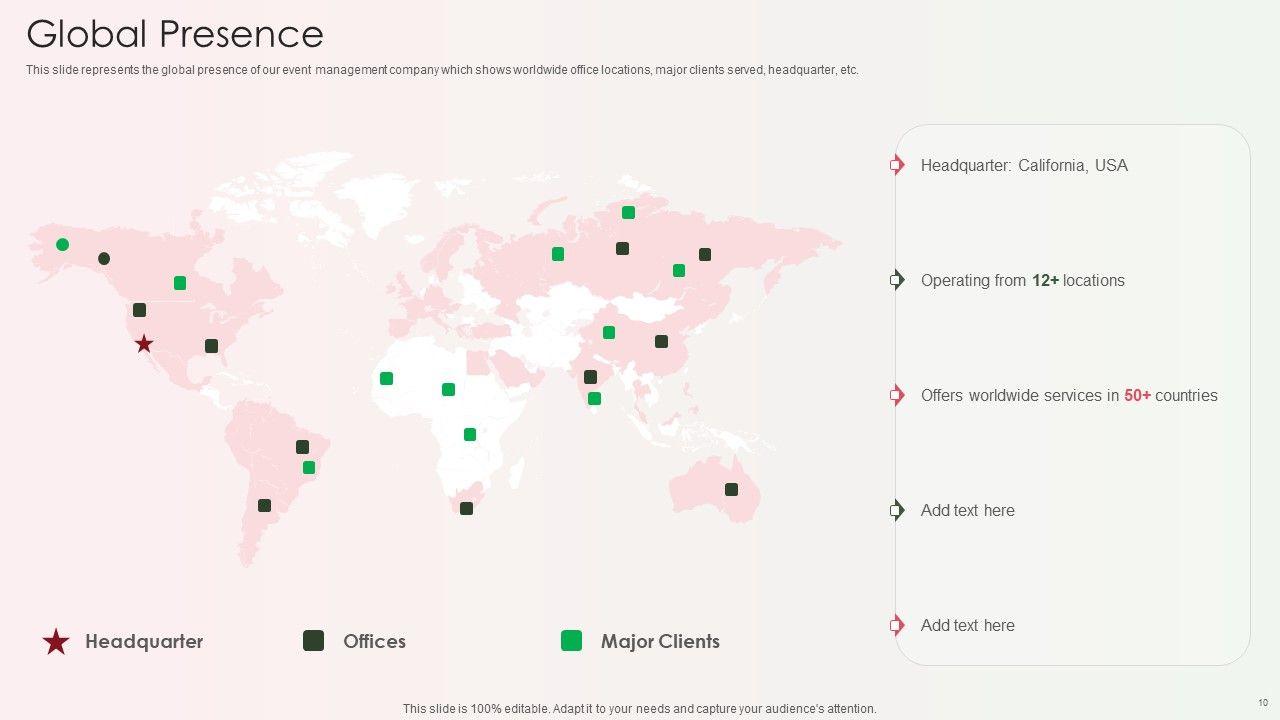Click the Operating from 12+ locations text
This screenshot has width=1280, height=720.
click(1022, 281)
